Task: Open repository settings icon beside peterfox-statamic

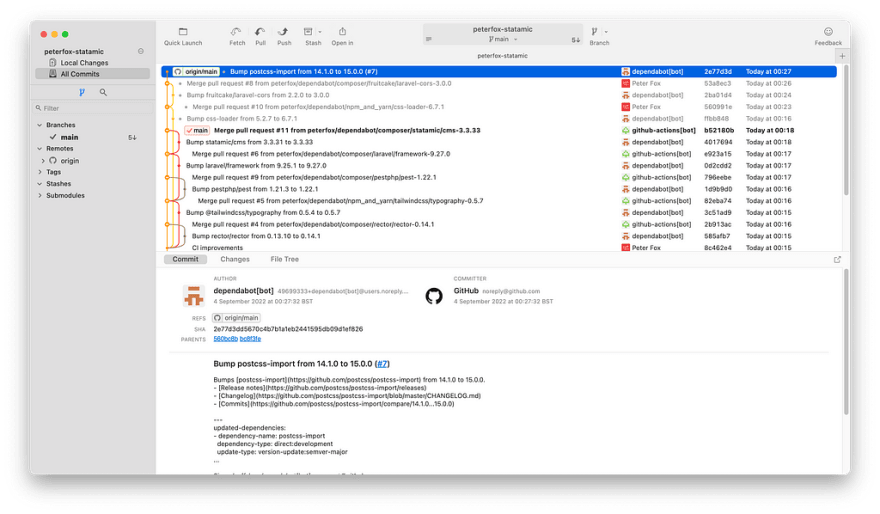Action: point(141,51)
